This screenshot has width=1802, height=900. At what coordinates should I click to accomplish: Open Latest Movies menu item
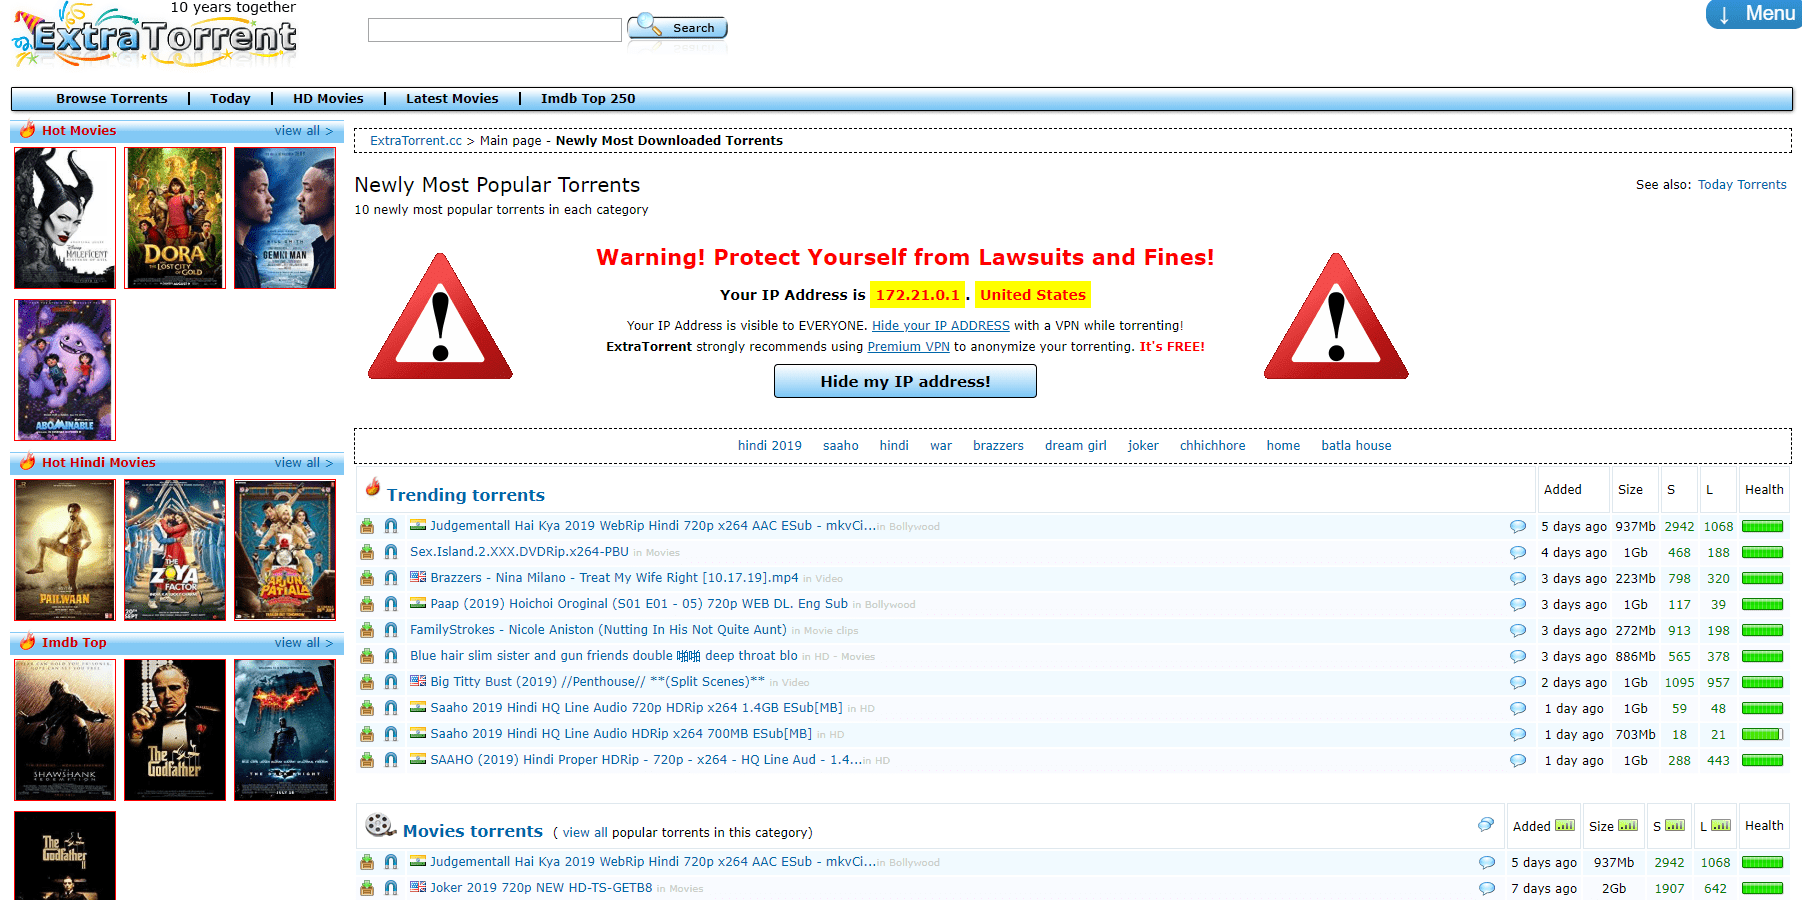point(452,99)
